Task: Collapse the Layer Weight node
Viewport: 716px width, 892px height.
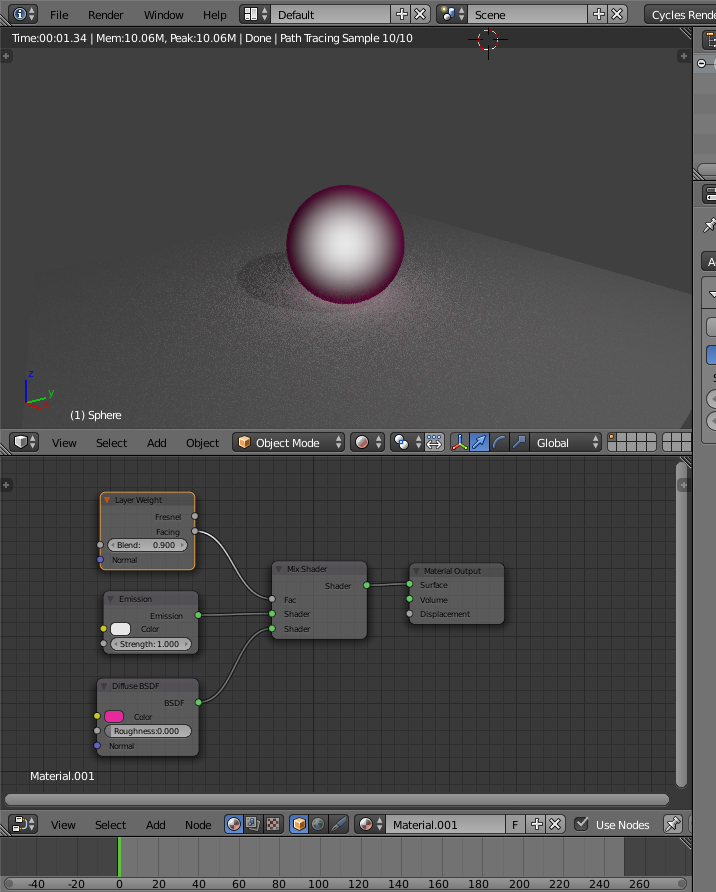Action: pos(107,500)
